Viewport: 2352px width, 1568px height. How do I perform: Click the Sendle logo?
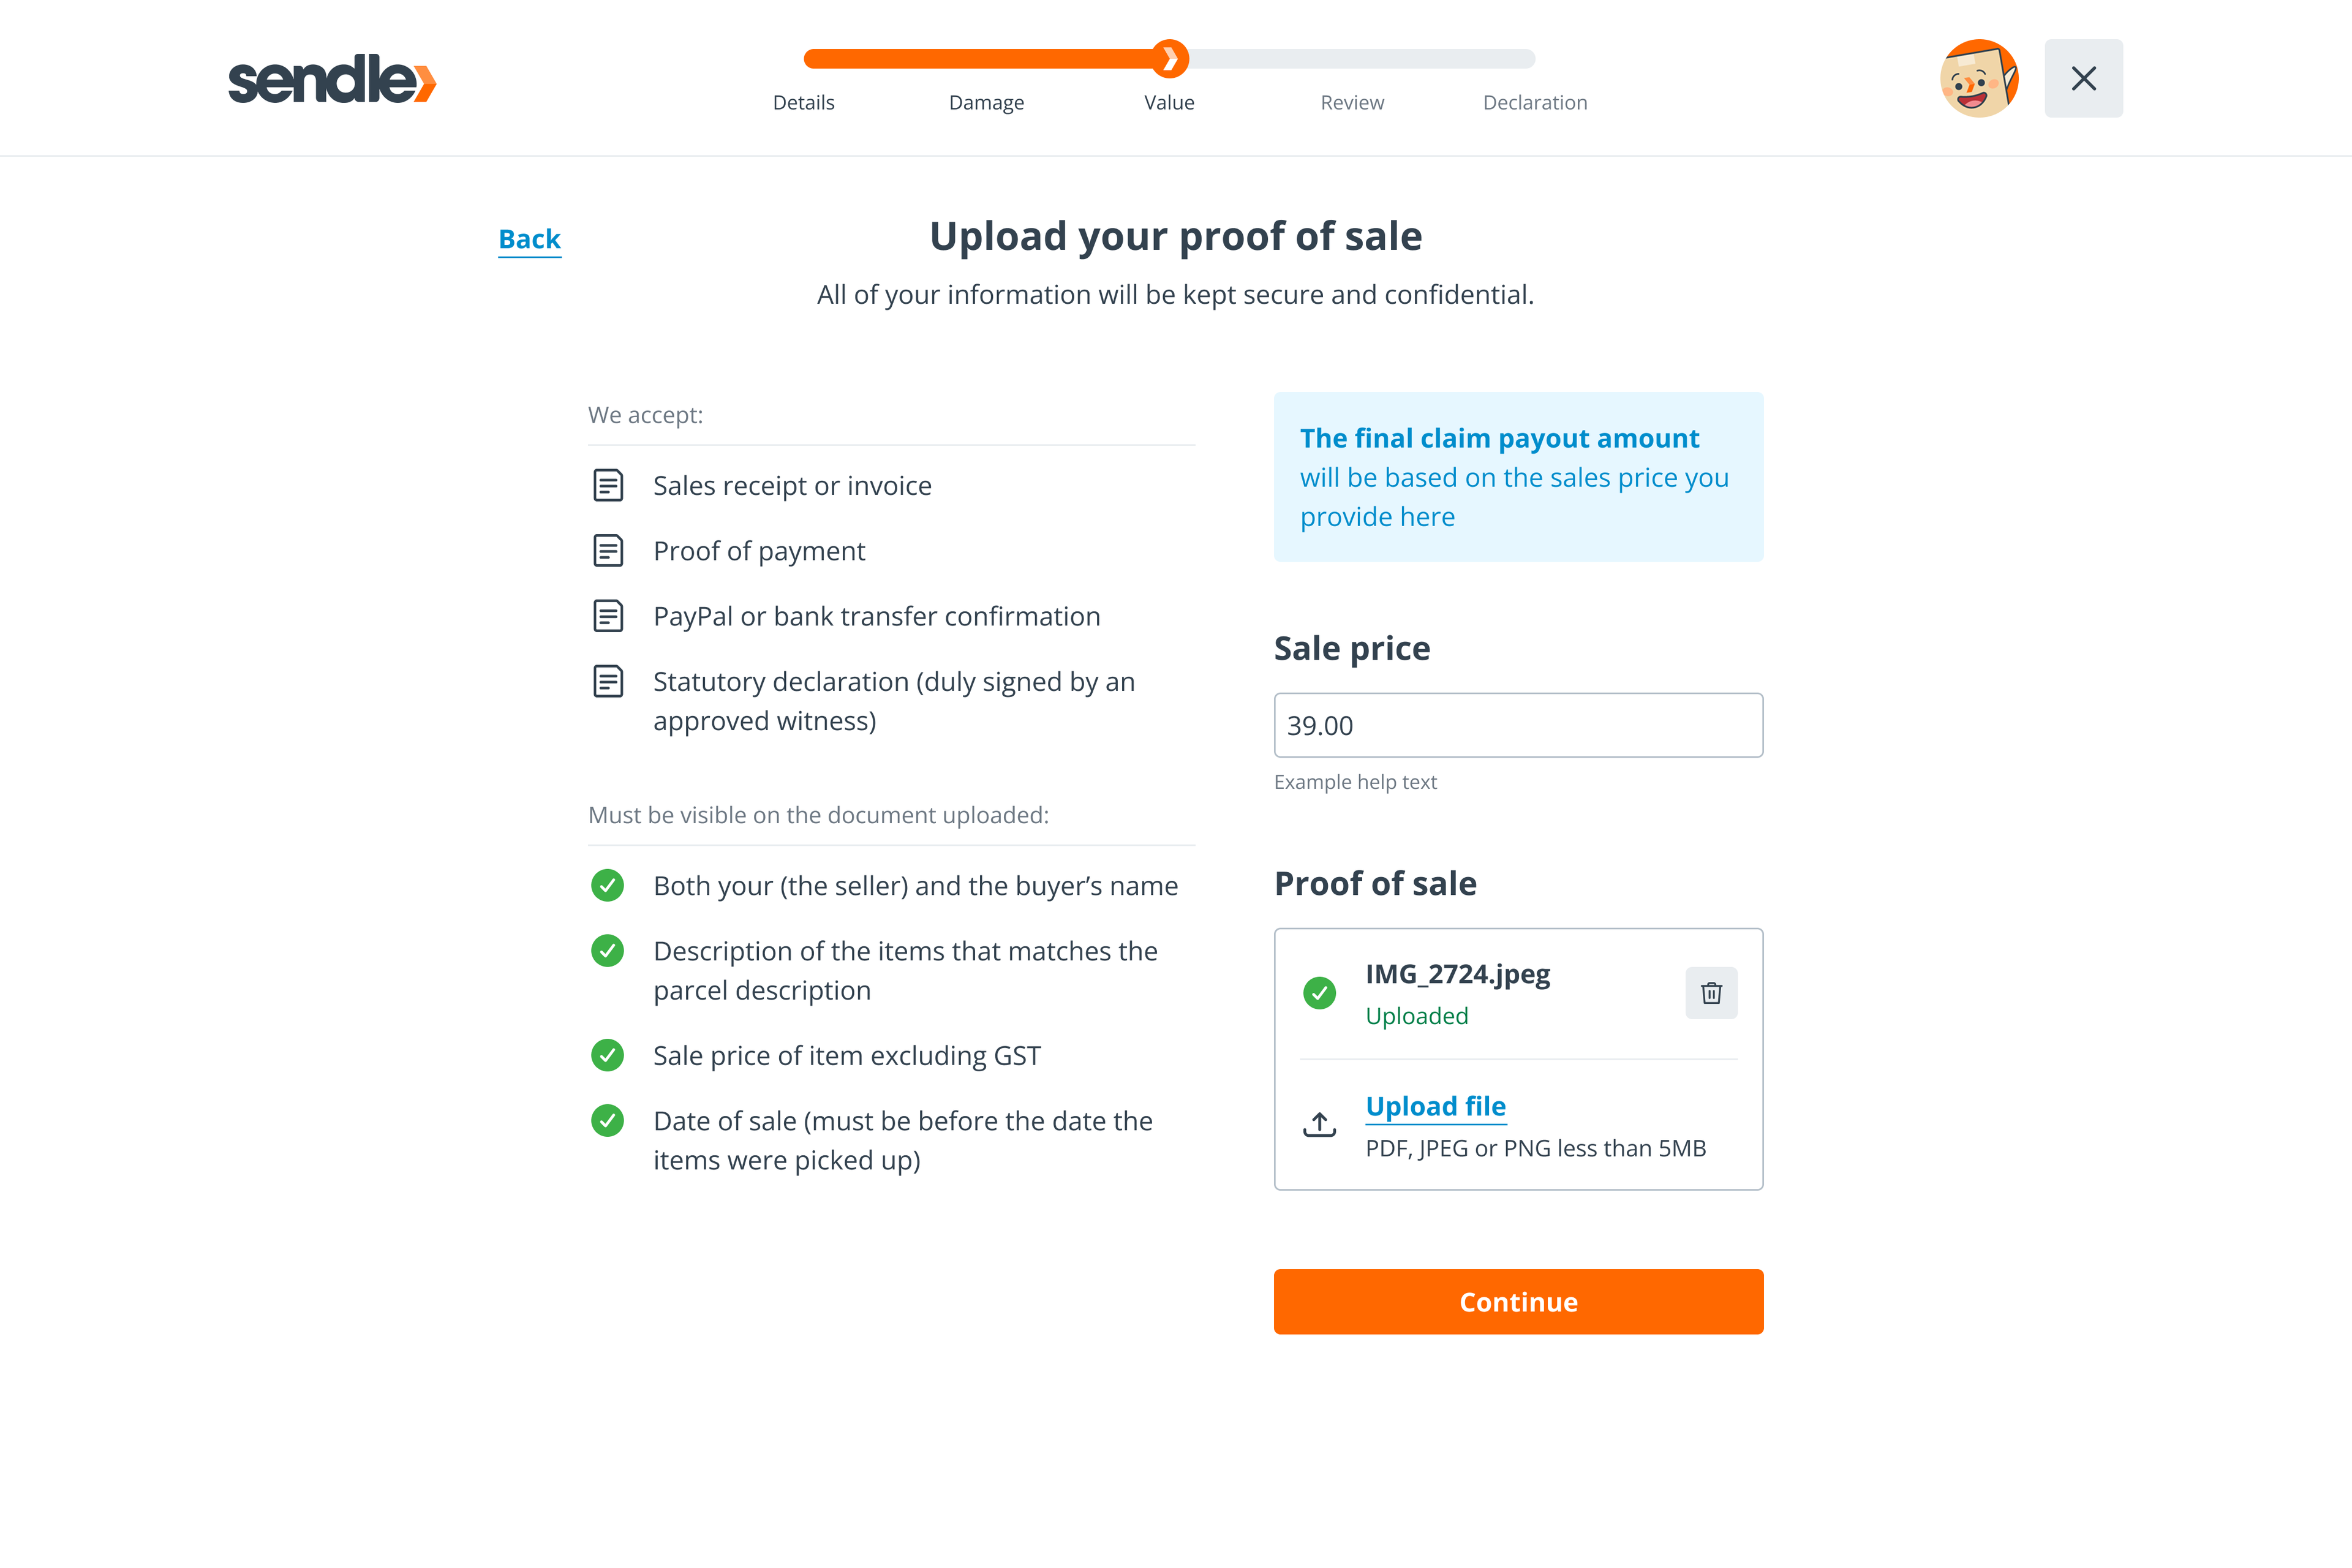click(x=330, y=79)
